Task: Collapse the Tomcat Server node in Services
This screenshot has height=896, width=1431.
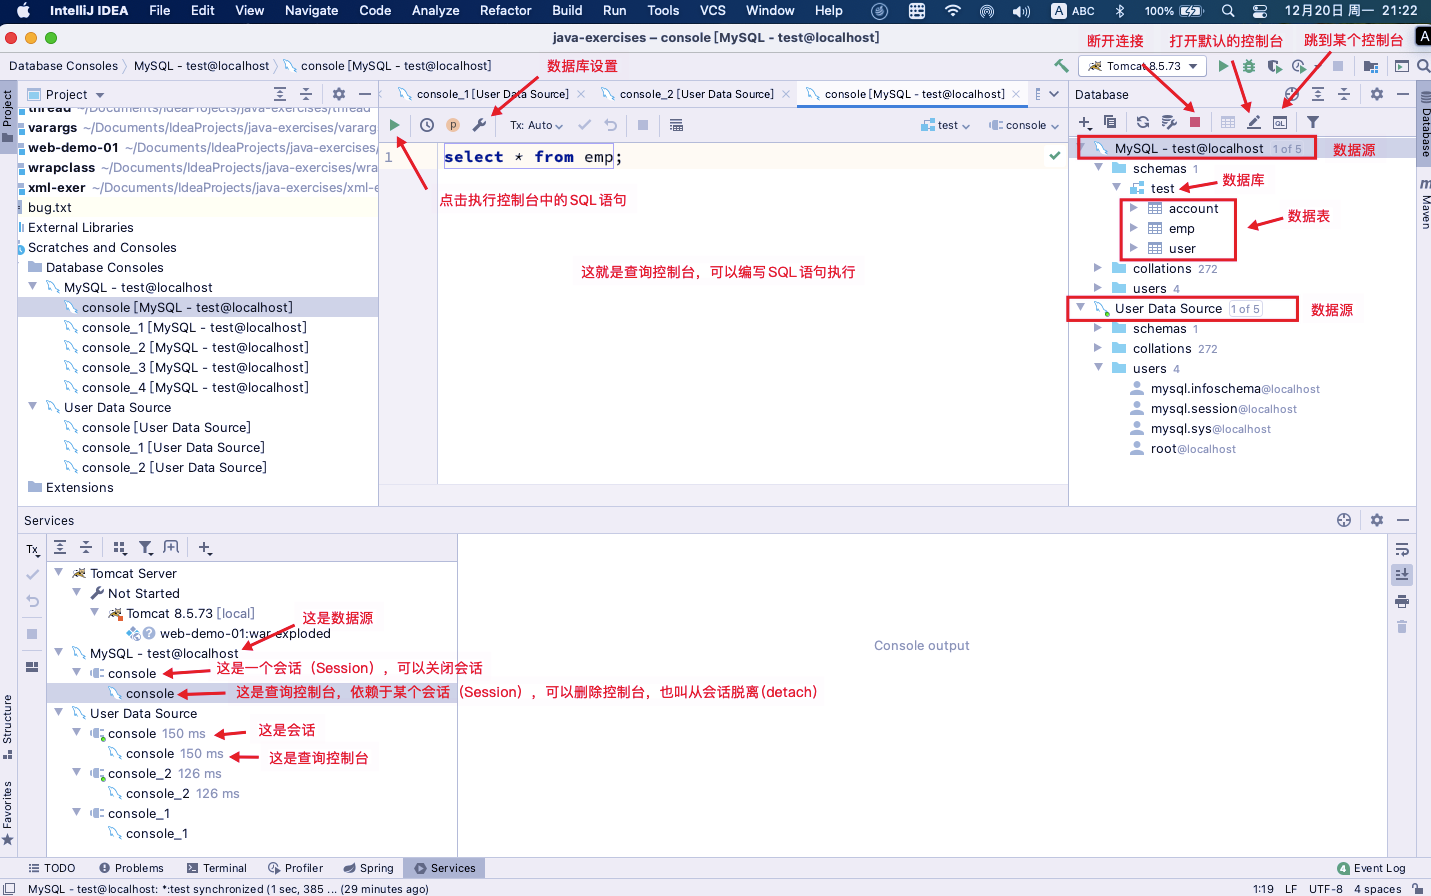Action: tap(59, 573)
